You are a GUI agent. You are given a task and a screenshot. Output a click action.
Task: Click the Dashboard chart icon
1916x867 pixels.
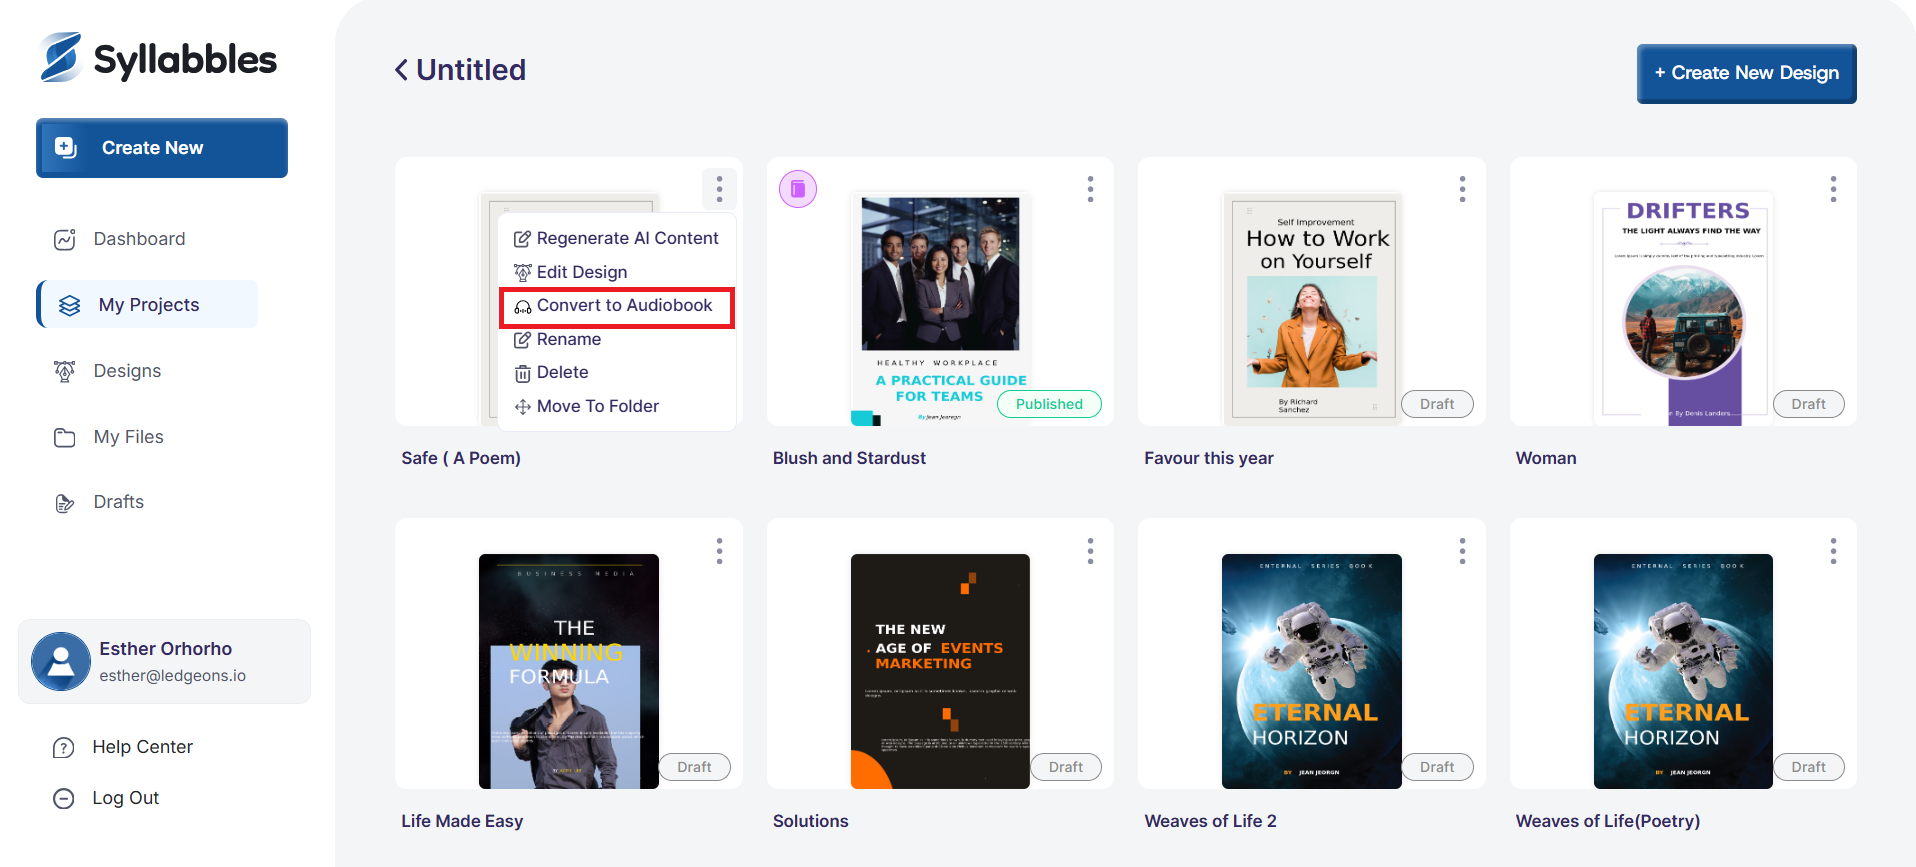65,239
